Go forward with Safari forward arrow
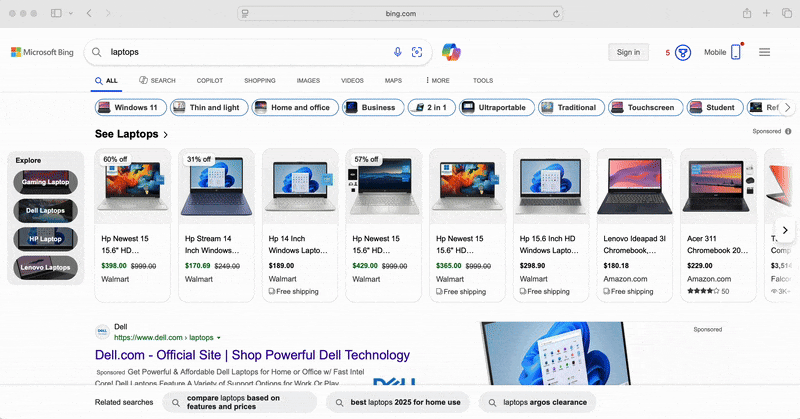 tap(108, 13)
